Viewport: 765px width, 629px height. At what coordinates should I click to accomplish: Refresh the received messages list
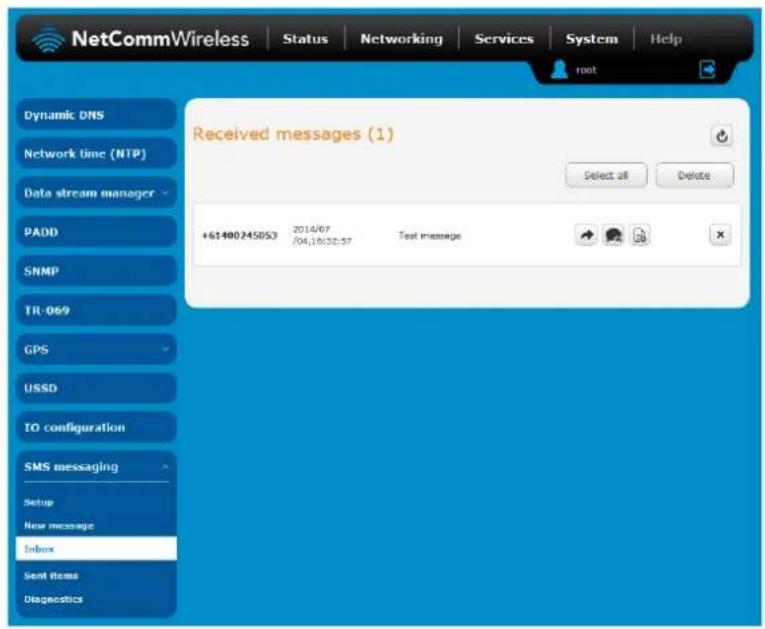[722, 136]
